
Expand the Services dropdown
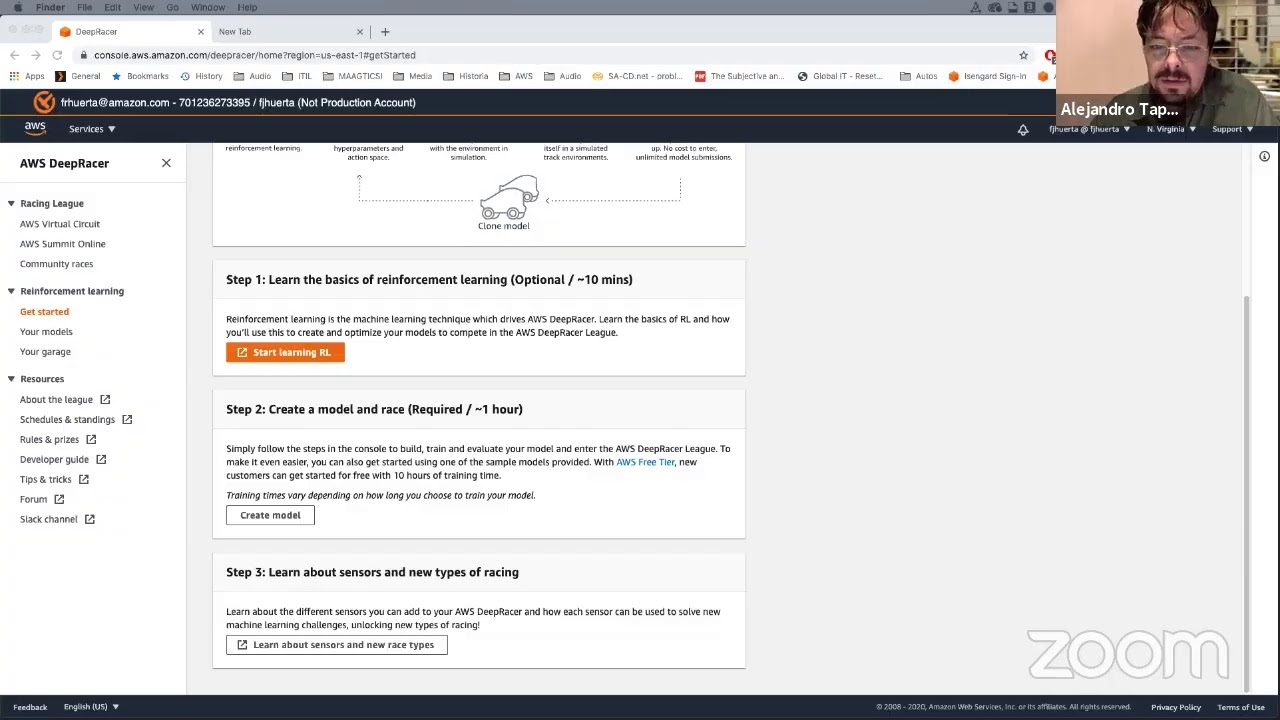[92, 129]
